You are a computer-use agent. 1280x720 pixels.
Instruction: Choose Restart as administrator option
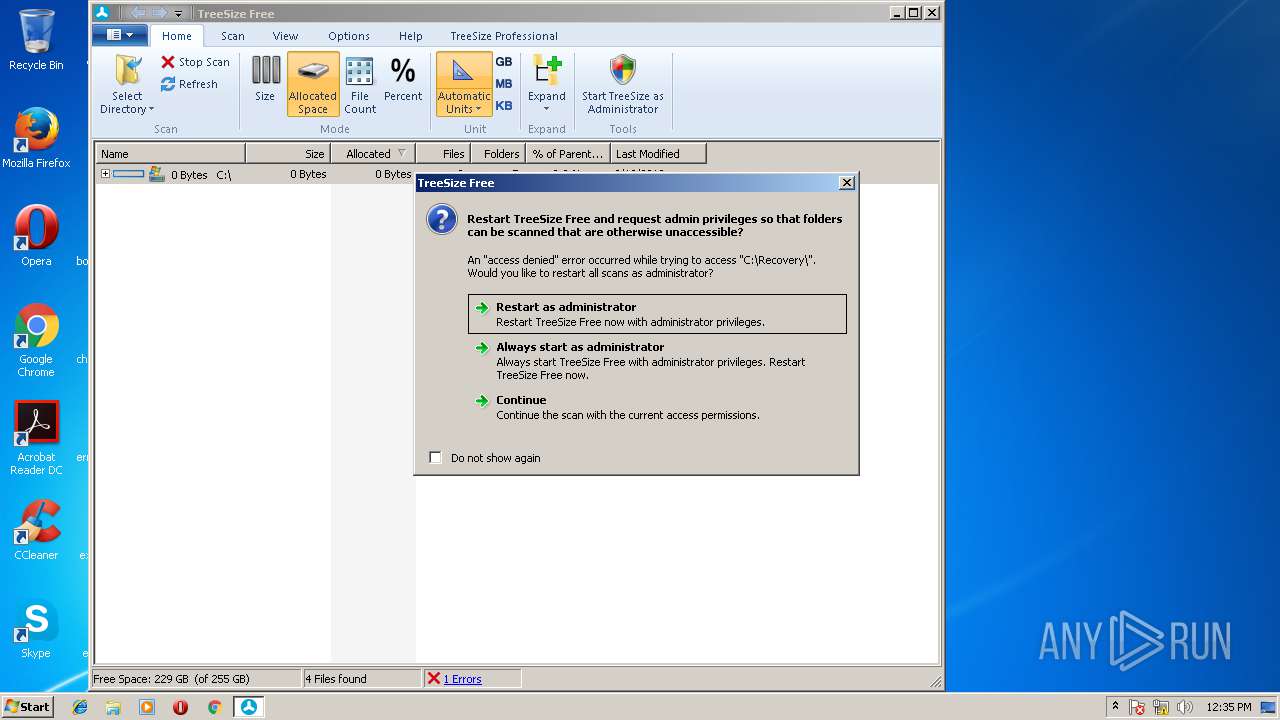657,314
